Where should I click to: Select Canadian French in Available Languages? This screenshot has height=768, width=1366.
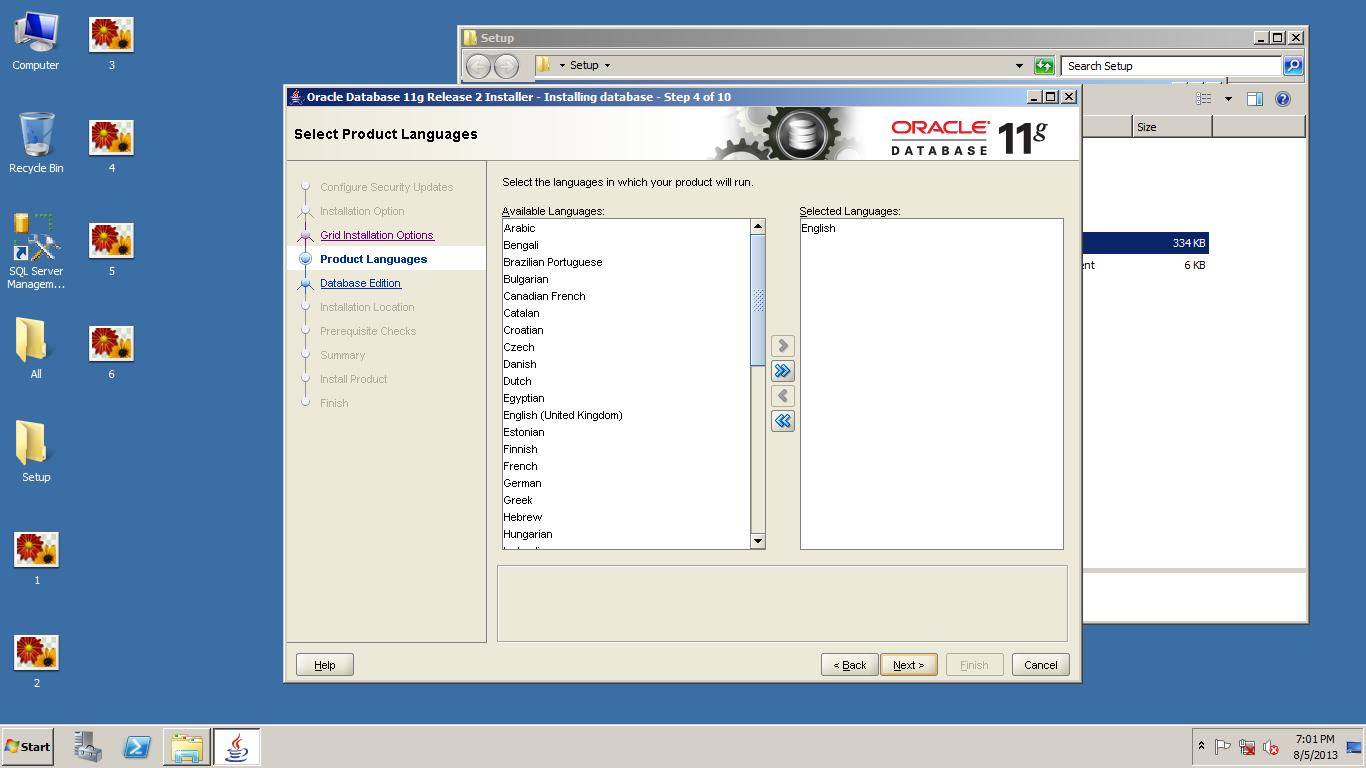pyautogui.click(x=544, y=296)
